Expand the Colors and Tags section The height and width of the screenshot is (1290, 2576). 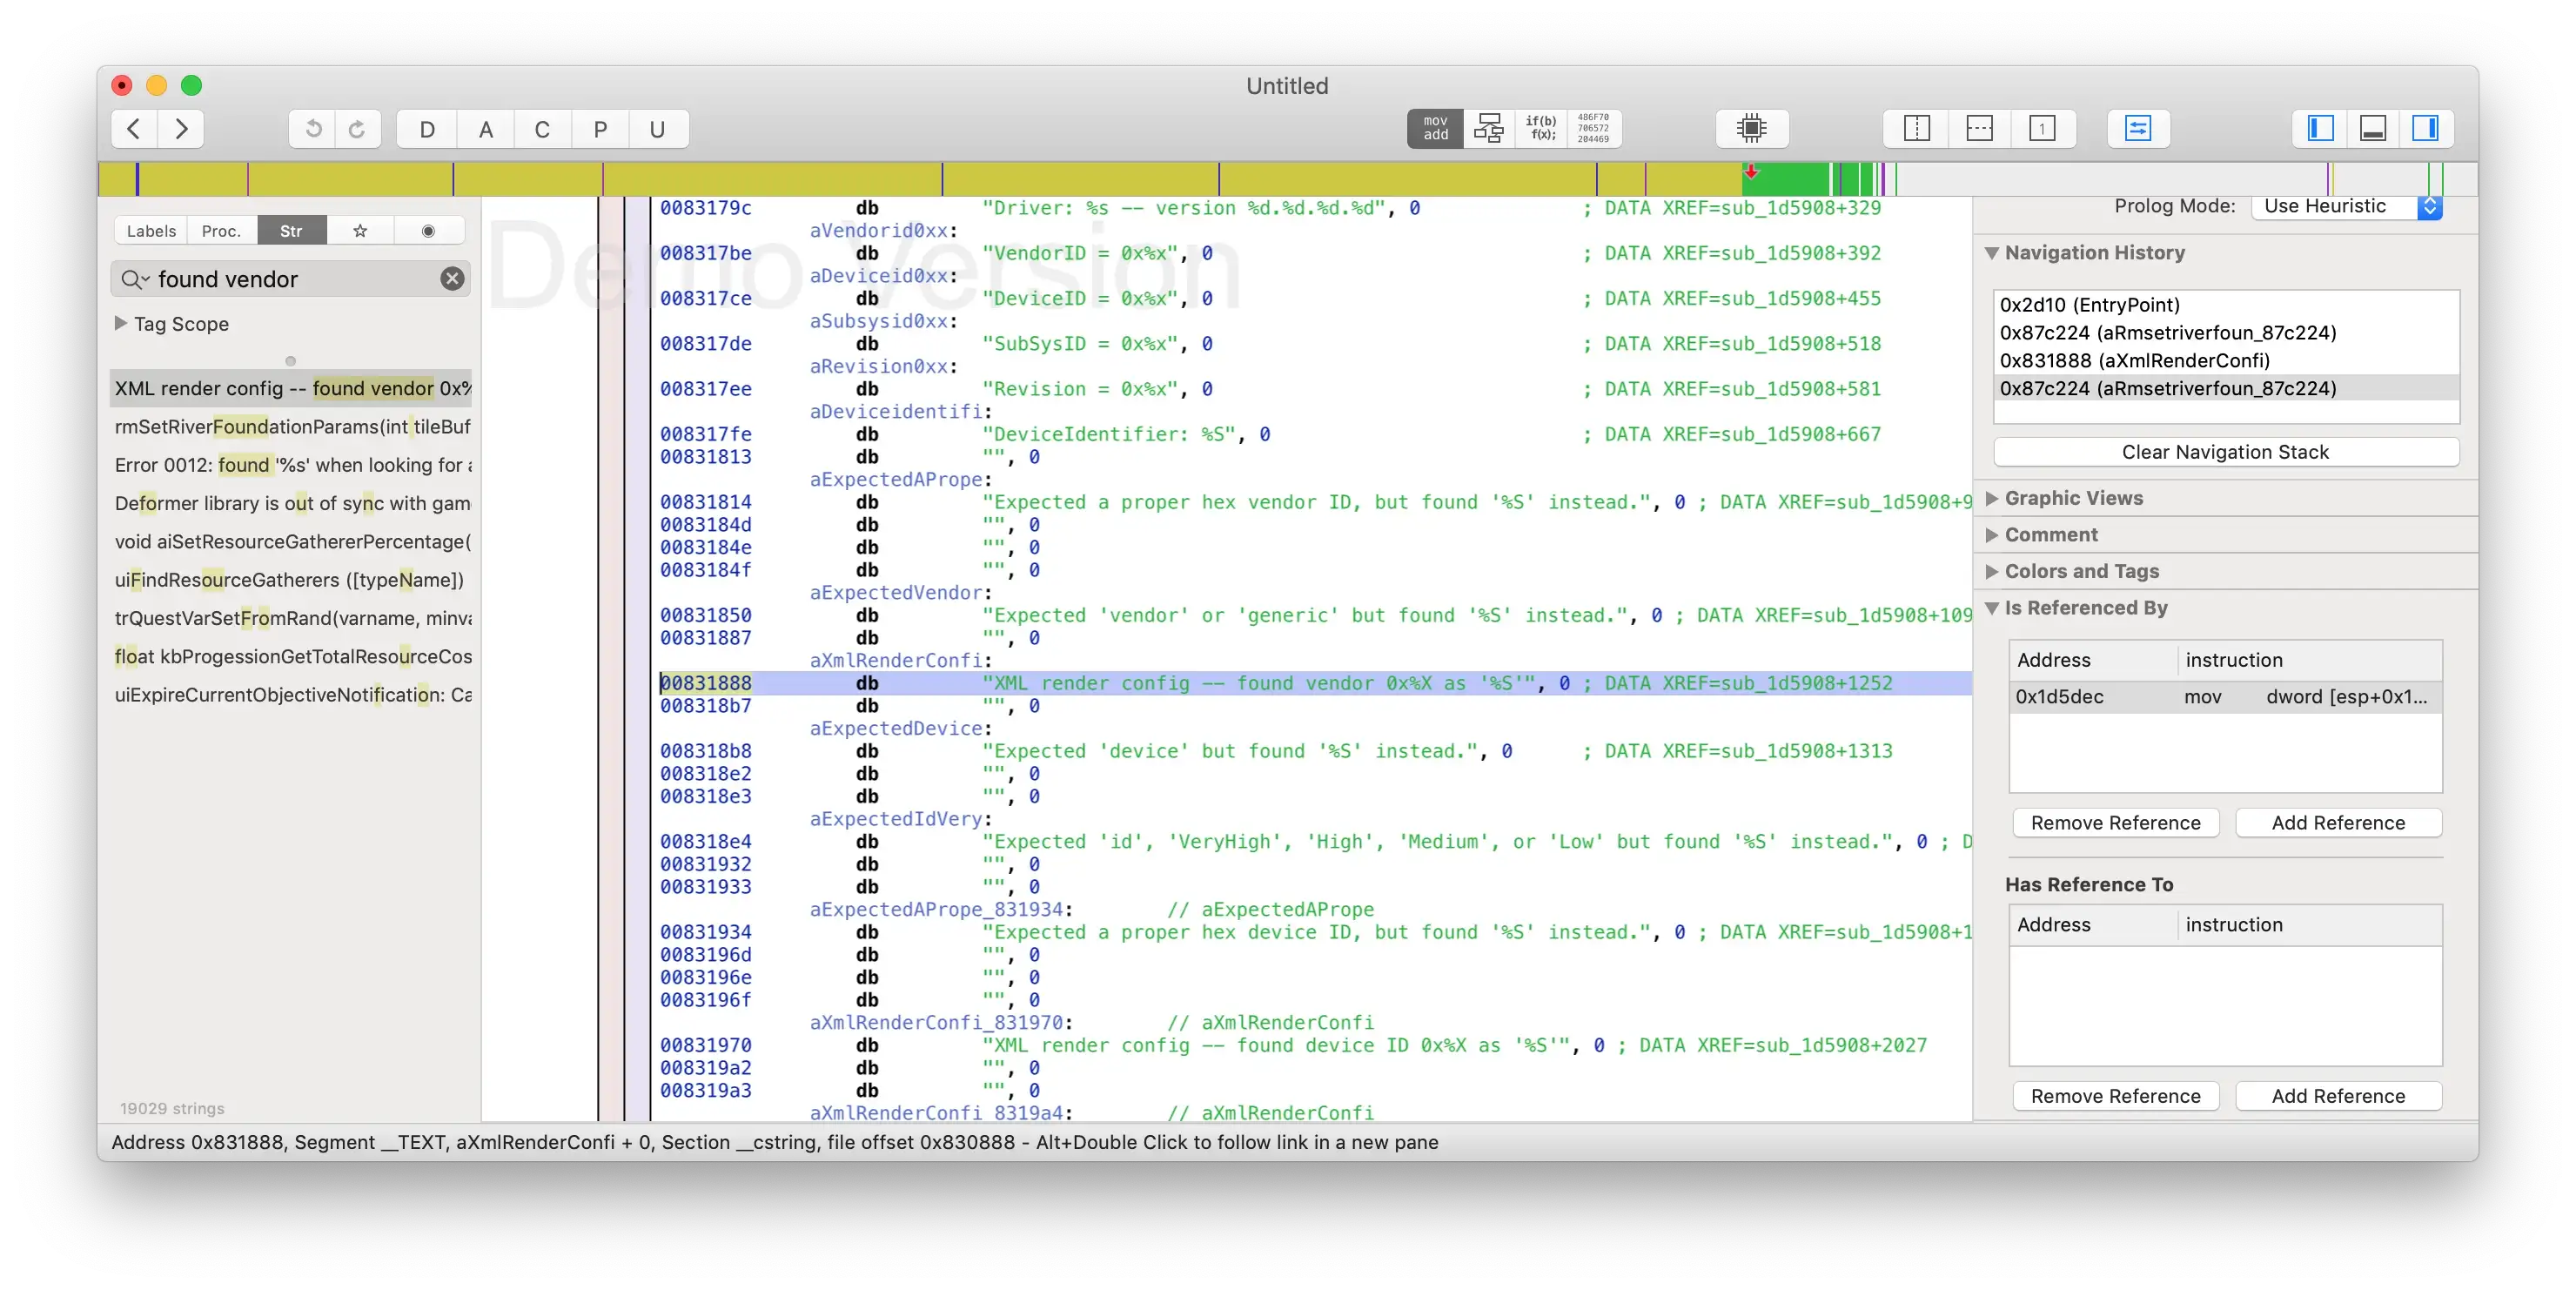tap(1991, 571)
